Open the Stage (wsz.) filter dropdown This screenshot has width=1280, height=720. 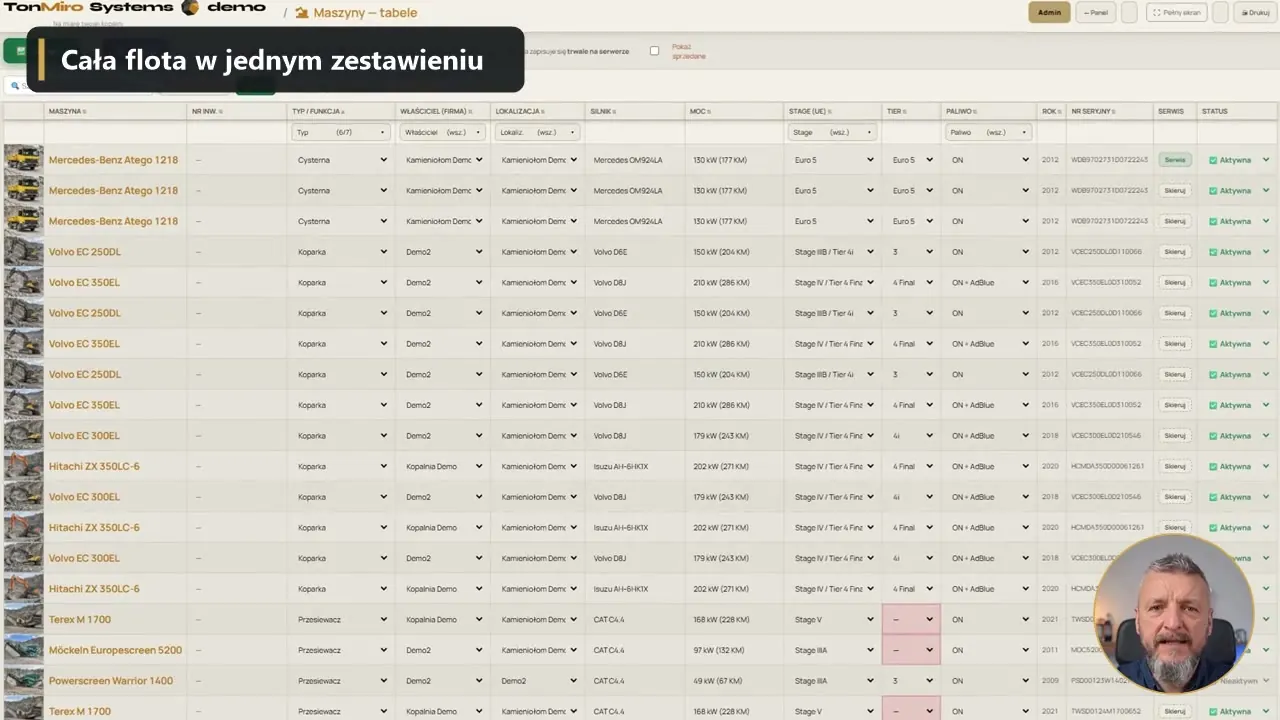point(831,132)
